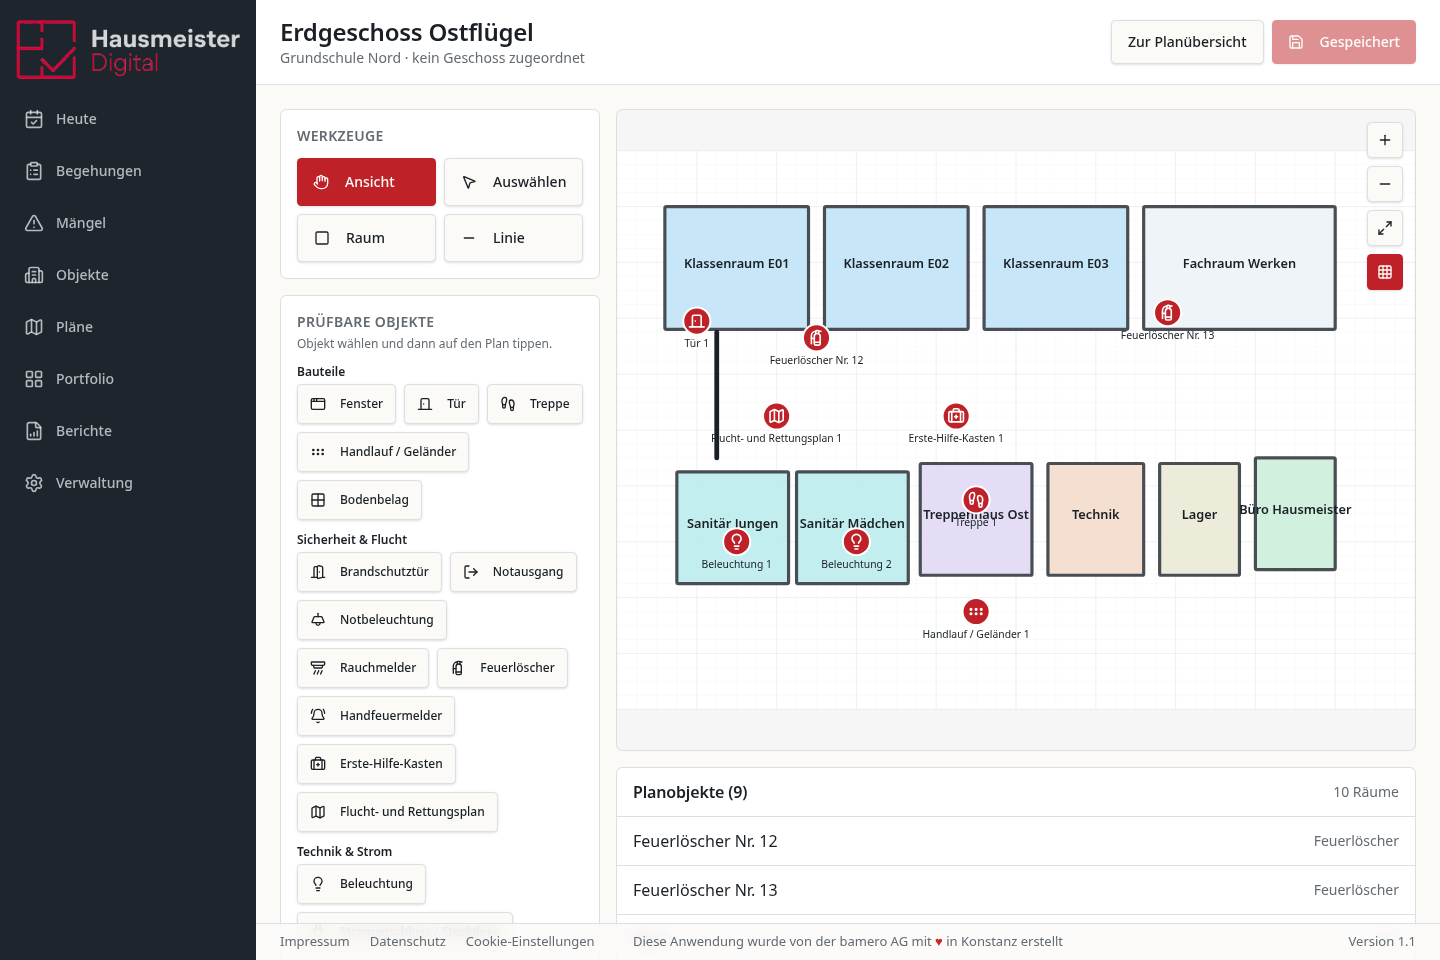The image size is (1440, 960).
Task: Pick the Notausgang object type
Action: 513,572
